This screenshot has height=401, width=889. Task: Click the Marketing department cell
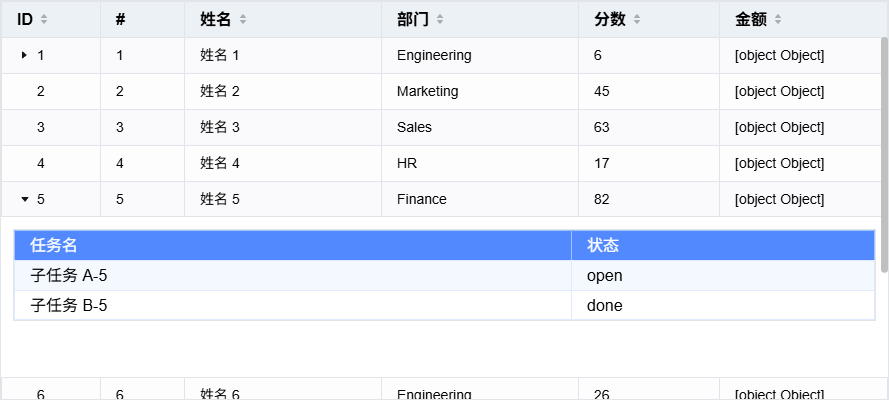click(427, 92)
